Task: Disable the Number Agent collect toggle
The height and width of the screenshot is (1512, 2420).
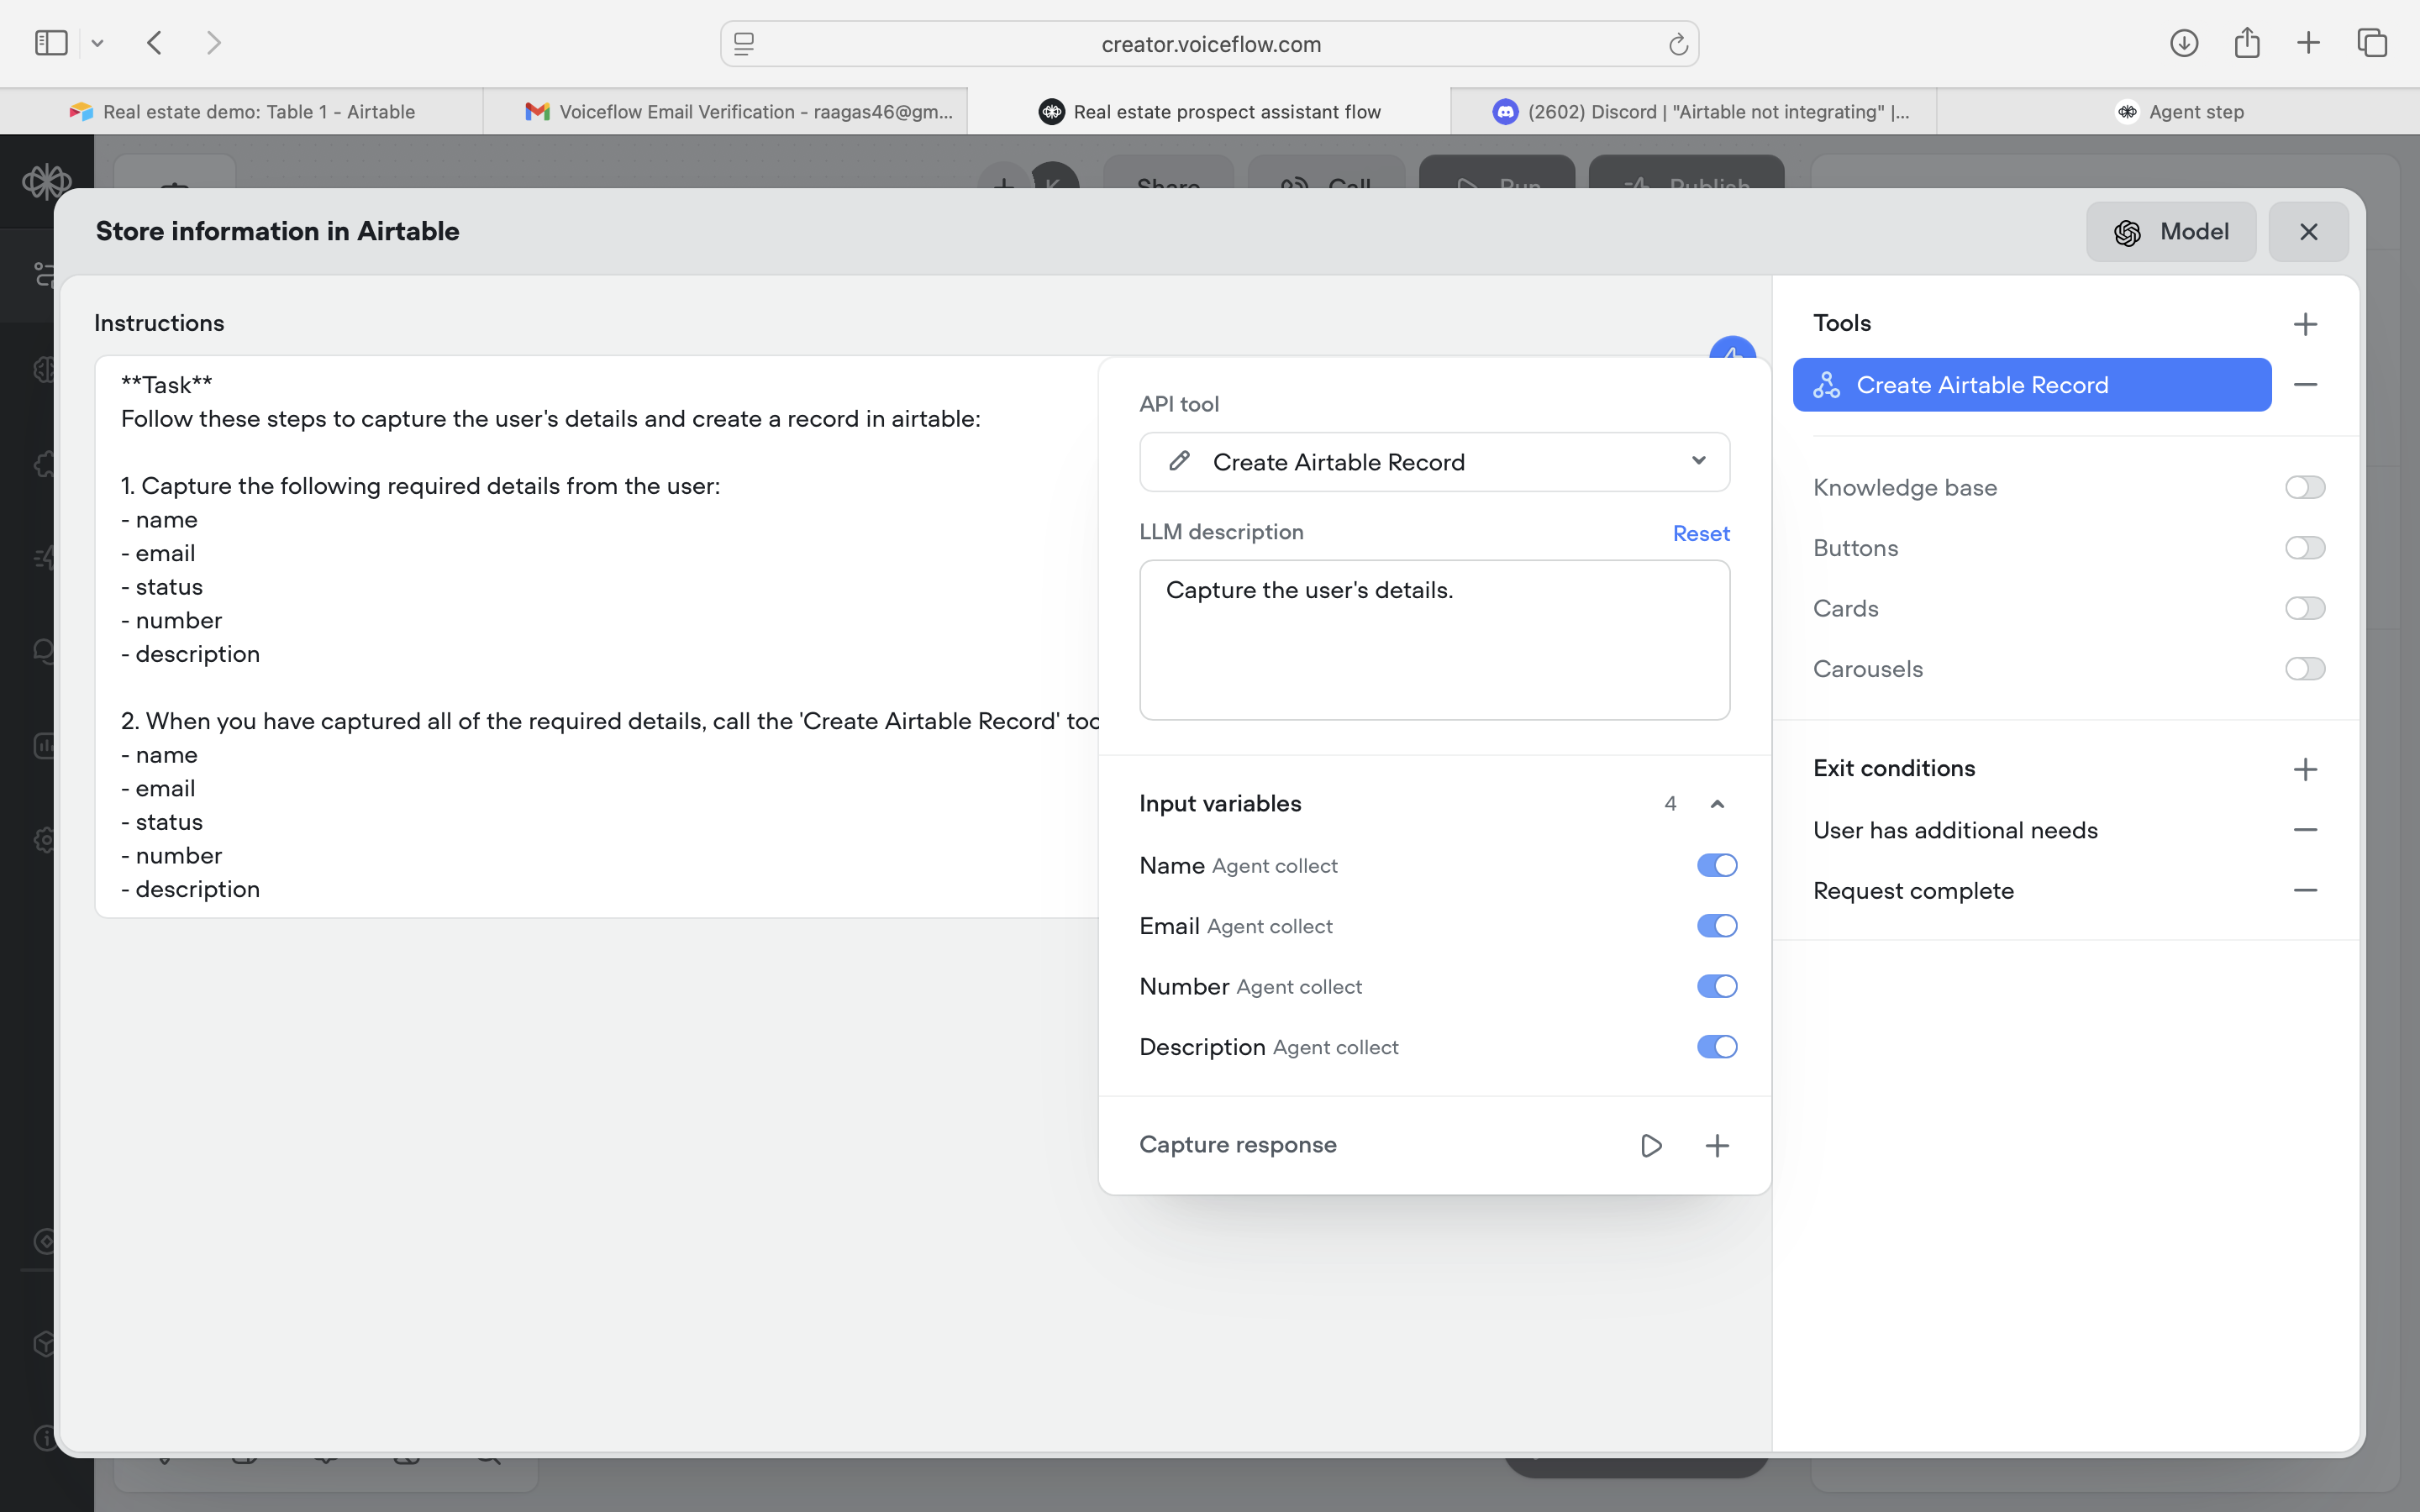Action: point(1717,986)
